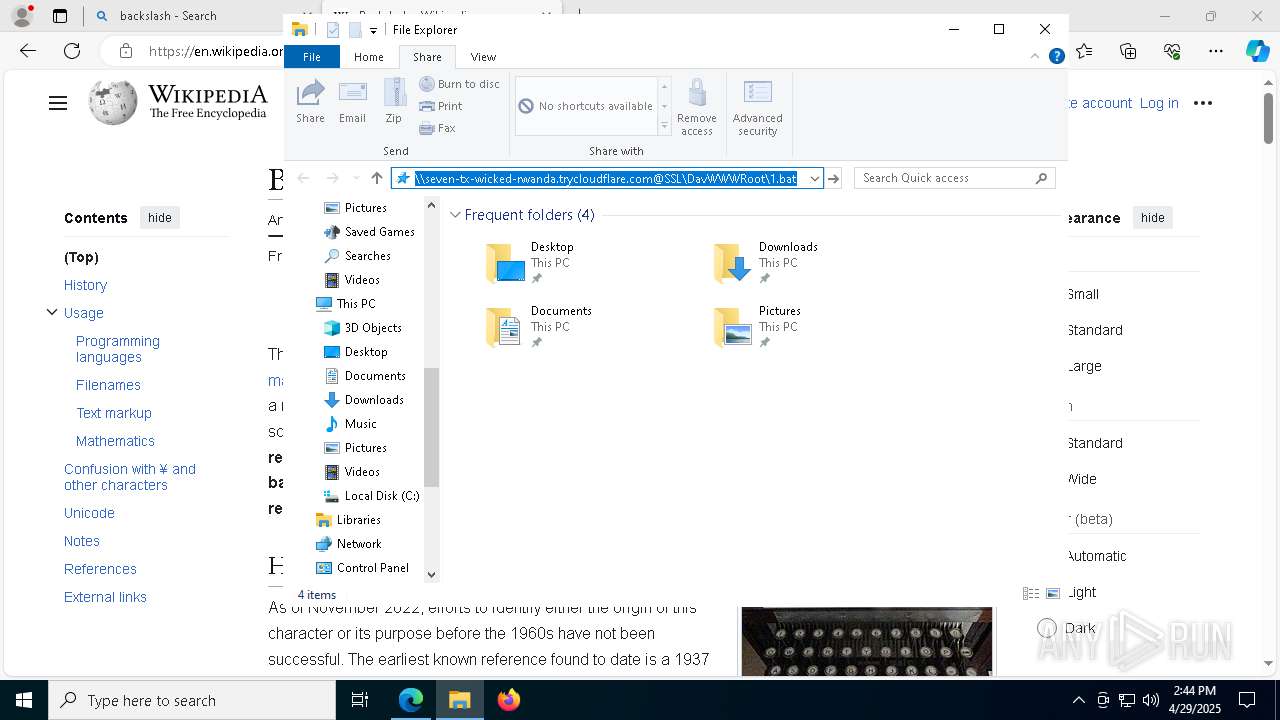This screenshot has height=720, width=1280.
Task: Open Task View on the taskbar
Action: click(x=360, y=700)
